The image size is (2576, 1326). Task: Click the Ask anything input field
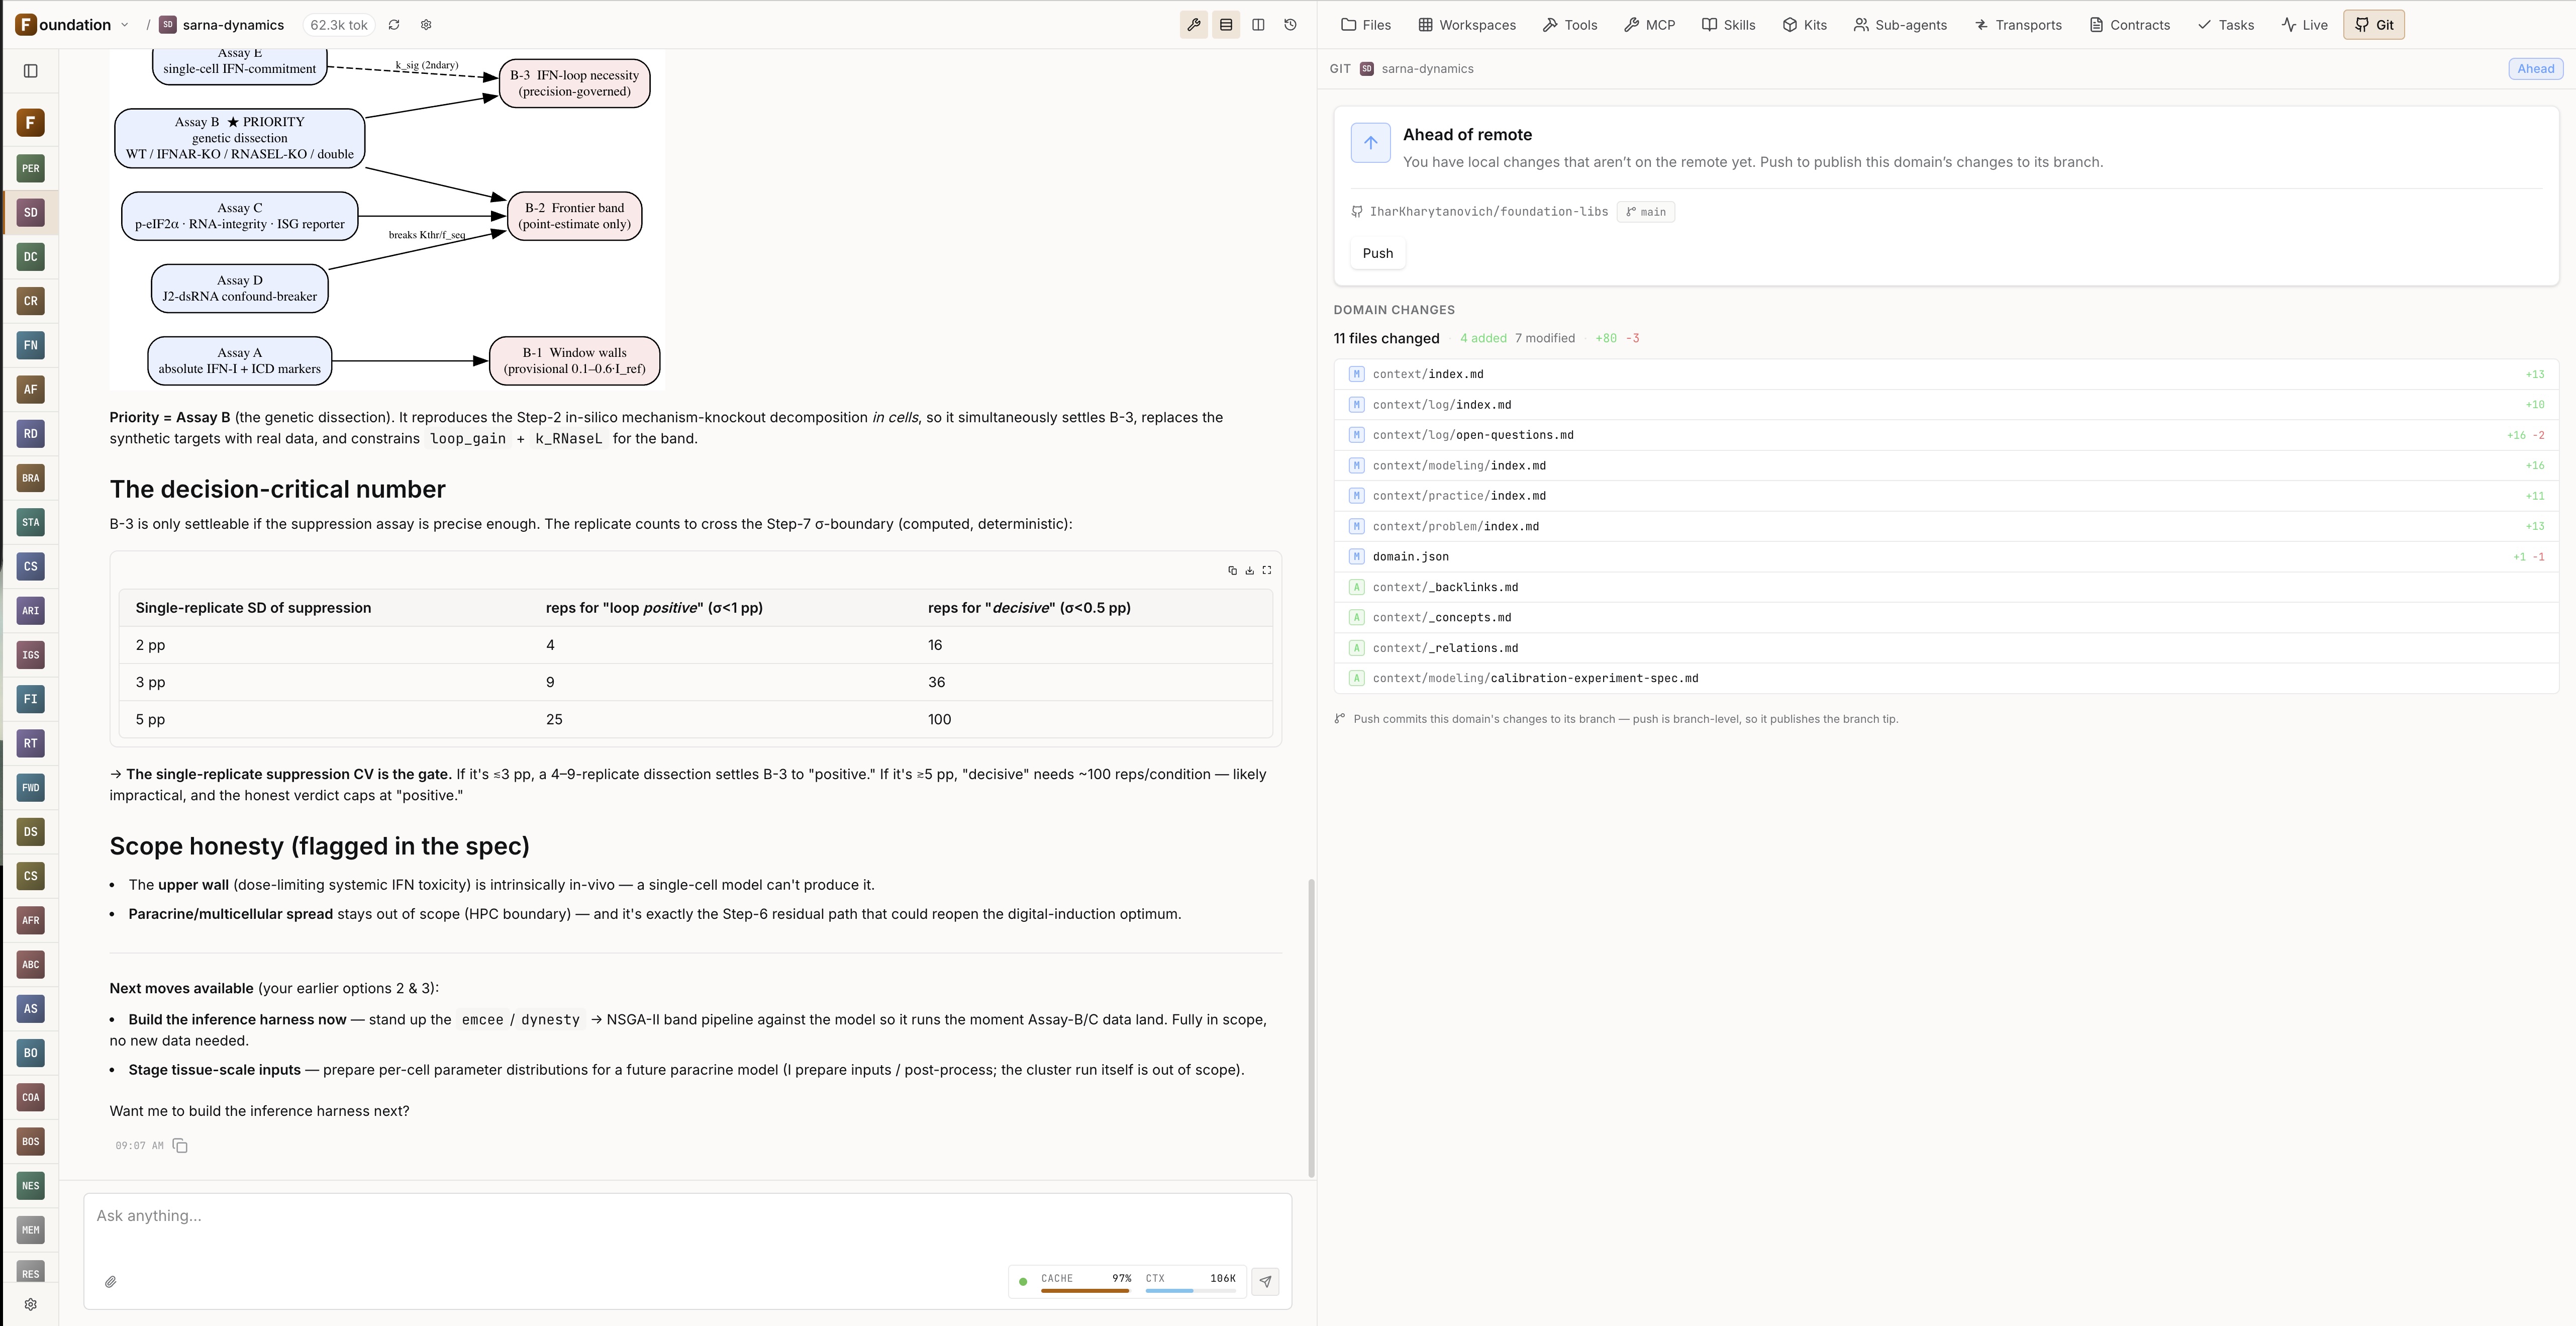(x=687, y=1216)
